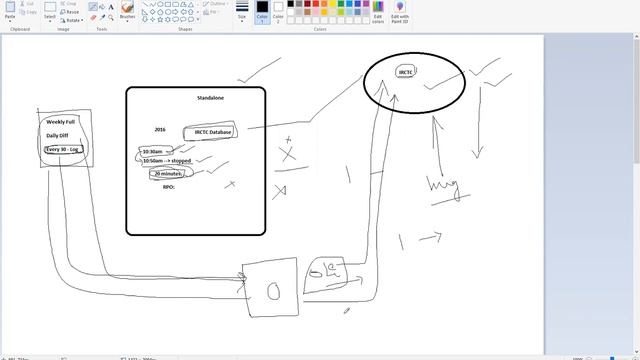640x360 pixels.
Task: Expand the full Shapes gallery
Action: point(198,19)
